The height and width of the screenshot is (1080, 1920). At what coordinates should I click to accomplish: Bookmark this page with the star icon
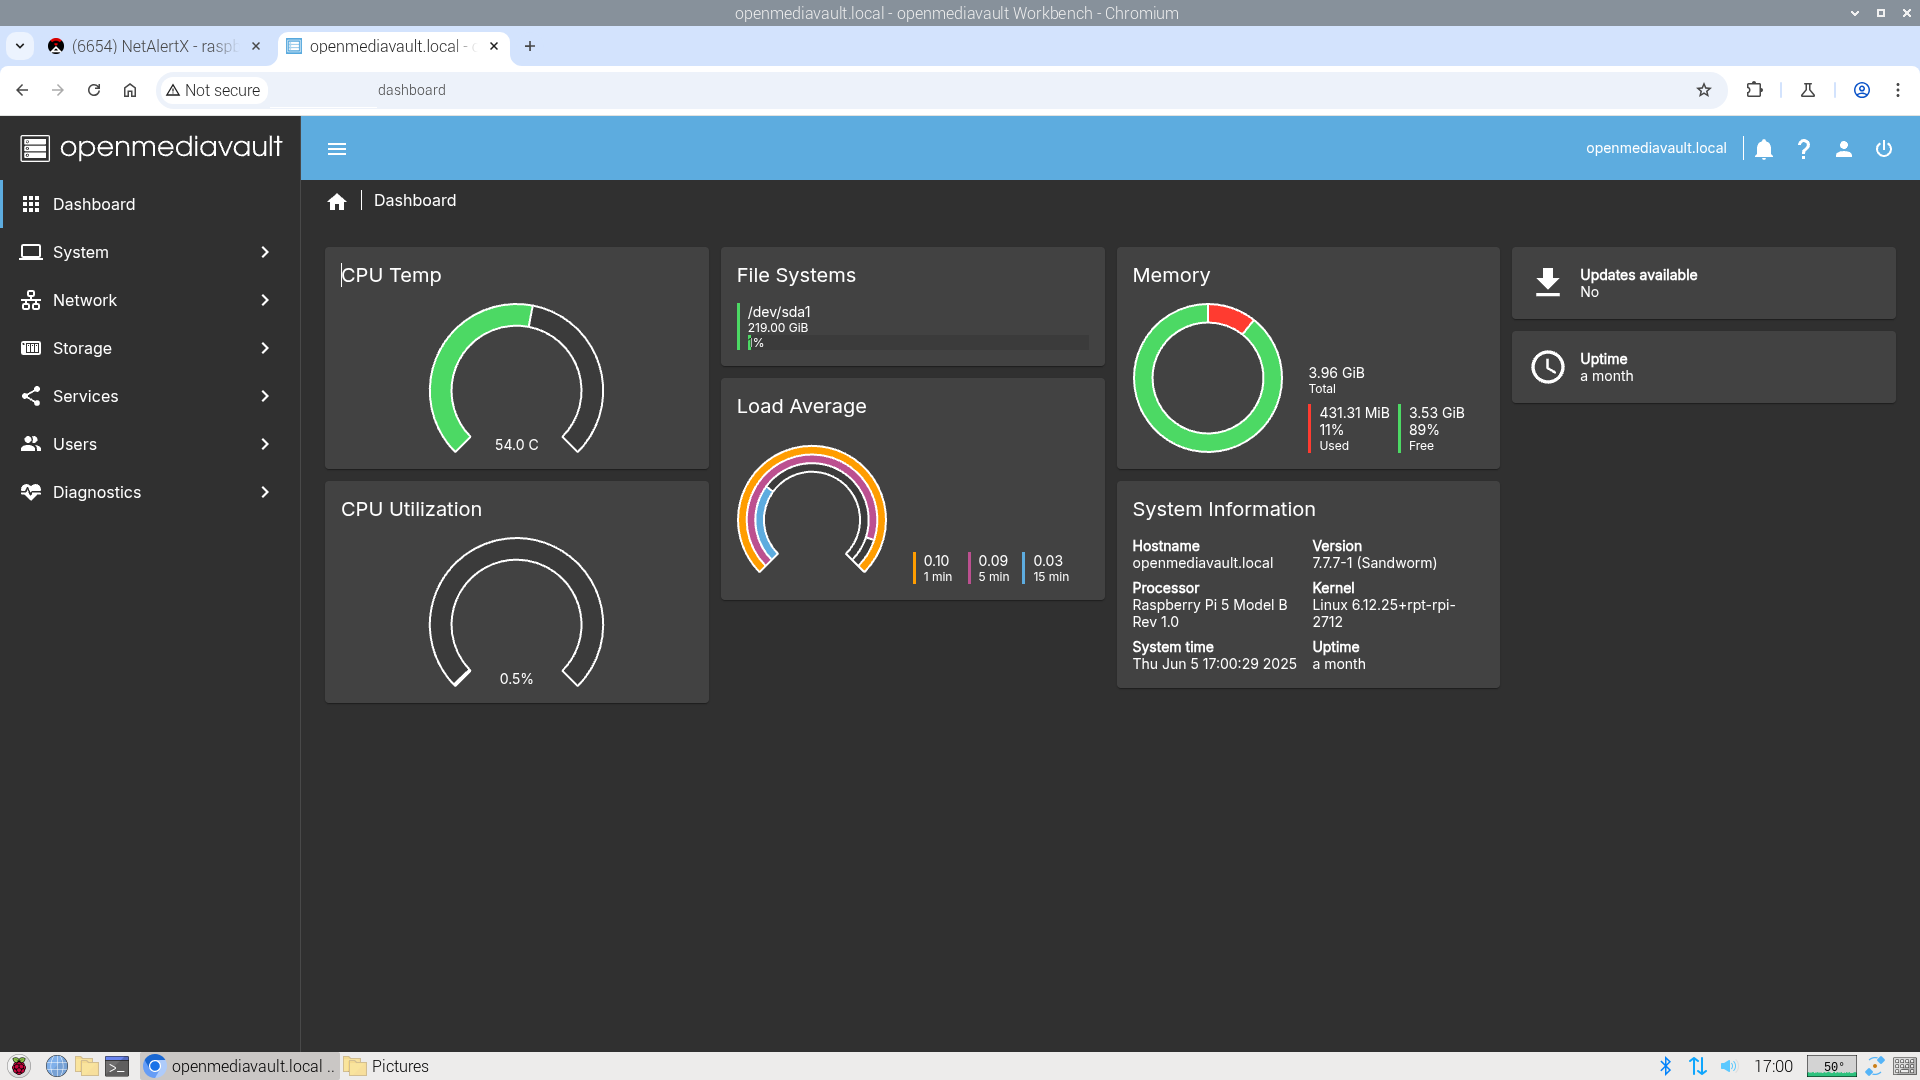click(x=1704, y=90)
